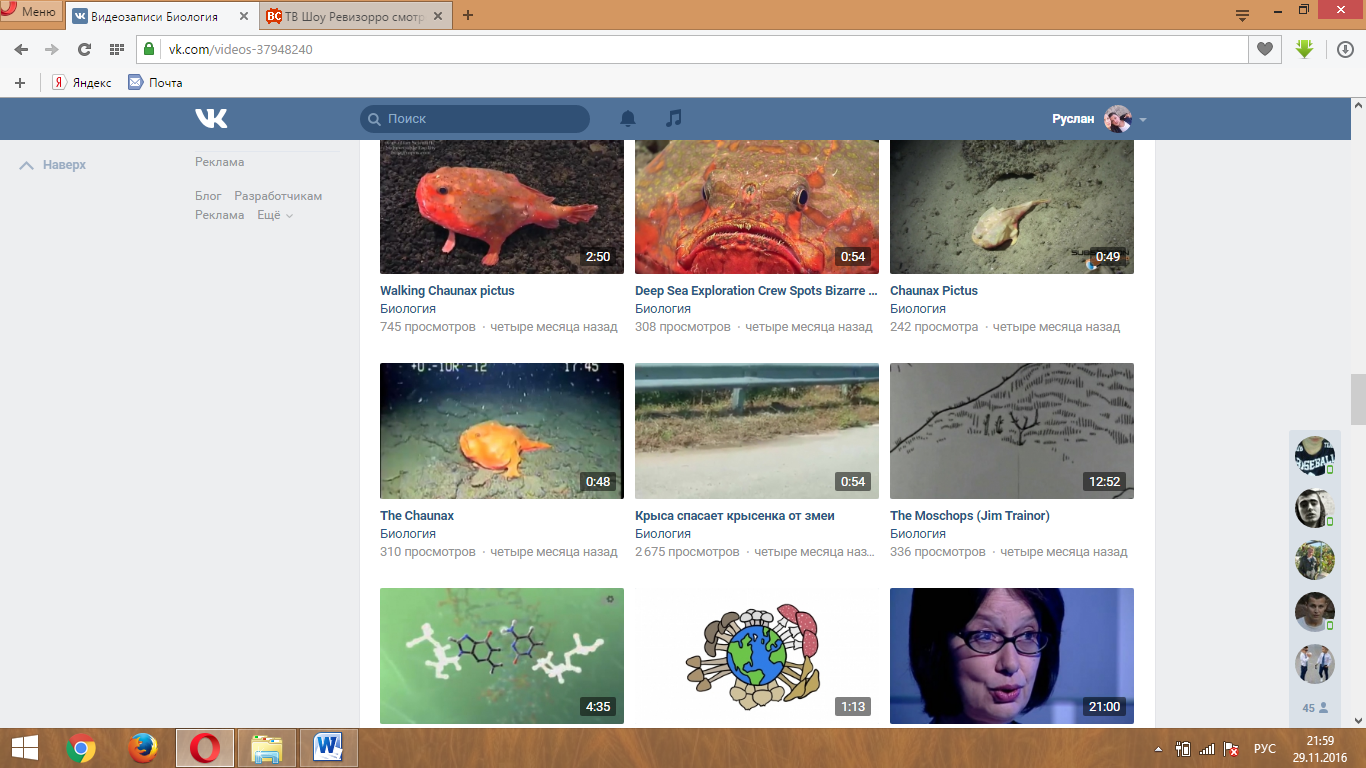
Task: Click the VK search field
Action: [x=475, y=118]
